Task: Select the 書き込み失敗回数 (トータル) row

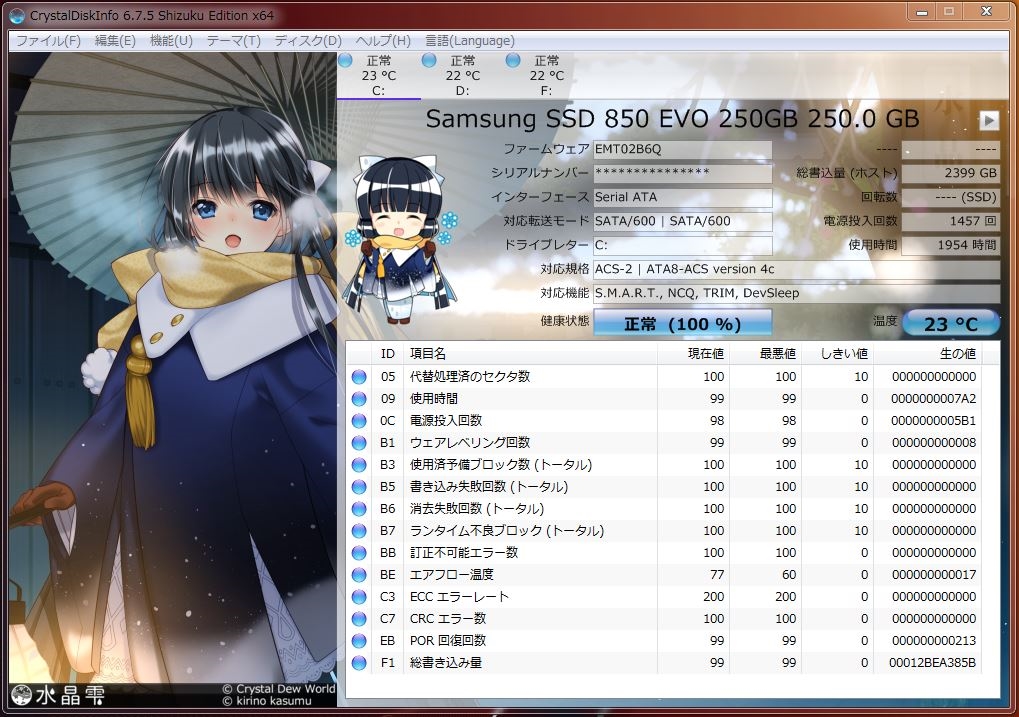Action: (664, 486)
